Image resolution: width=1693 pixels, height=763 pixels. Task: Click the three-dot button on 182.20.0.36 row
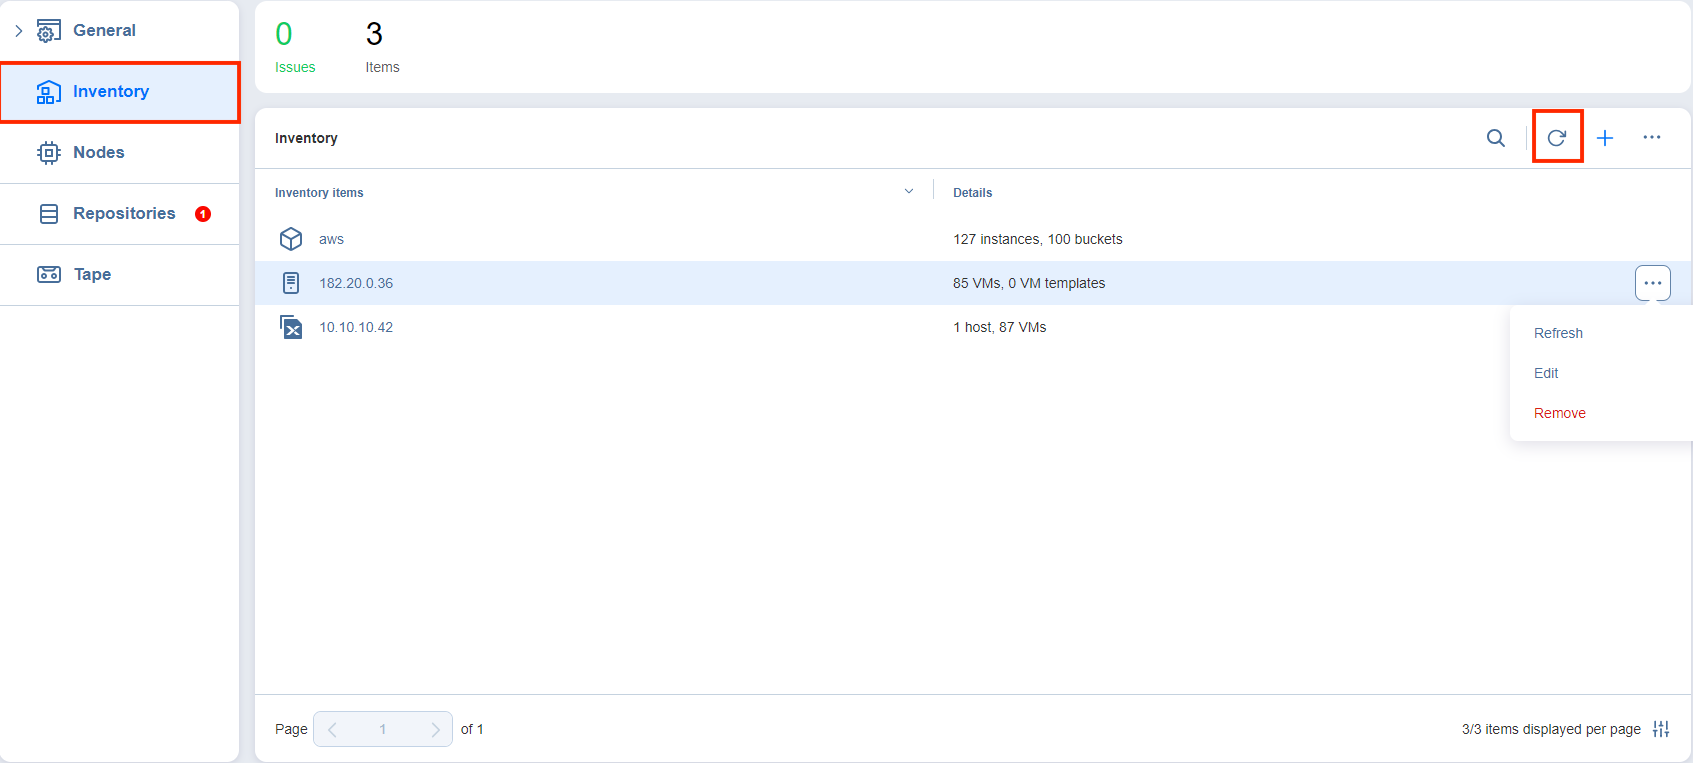point(1652,283)
